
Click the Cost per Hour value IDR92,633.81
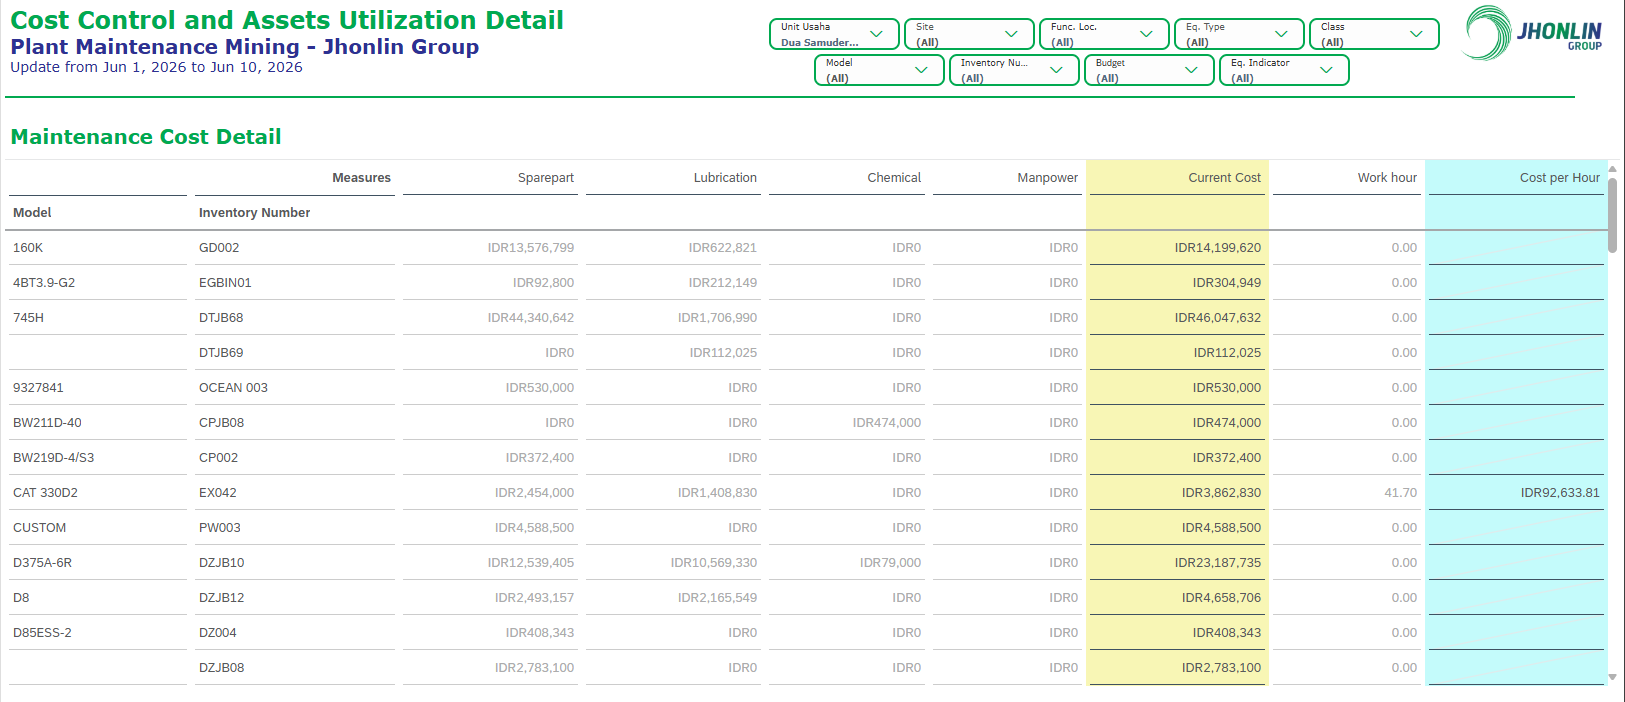point(1560,493)
